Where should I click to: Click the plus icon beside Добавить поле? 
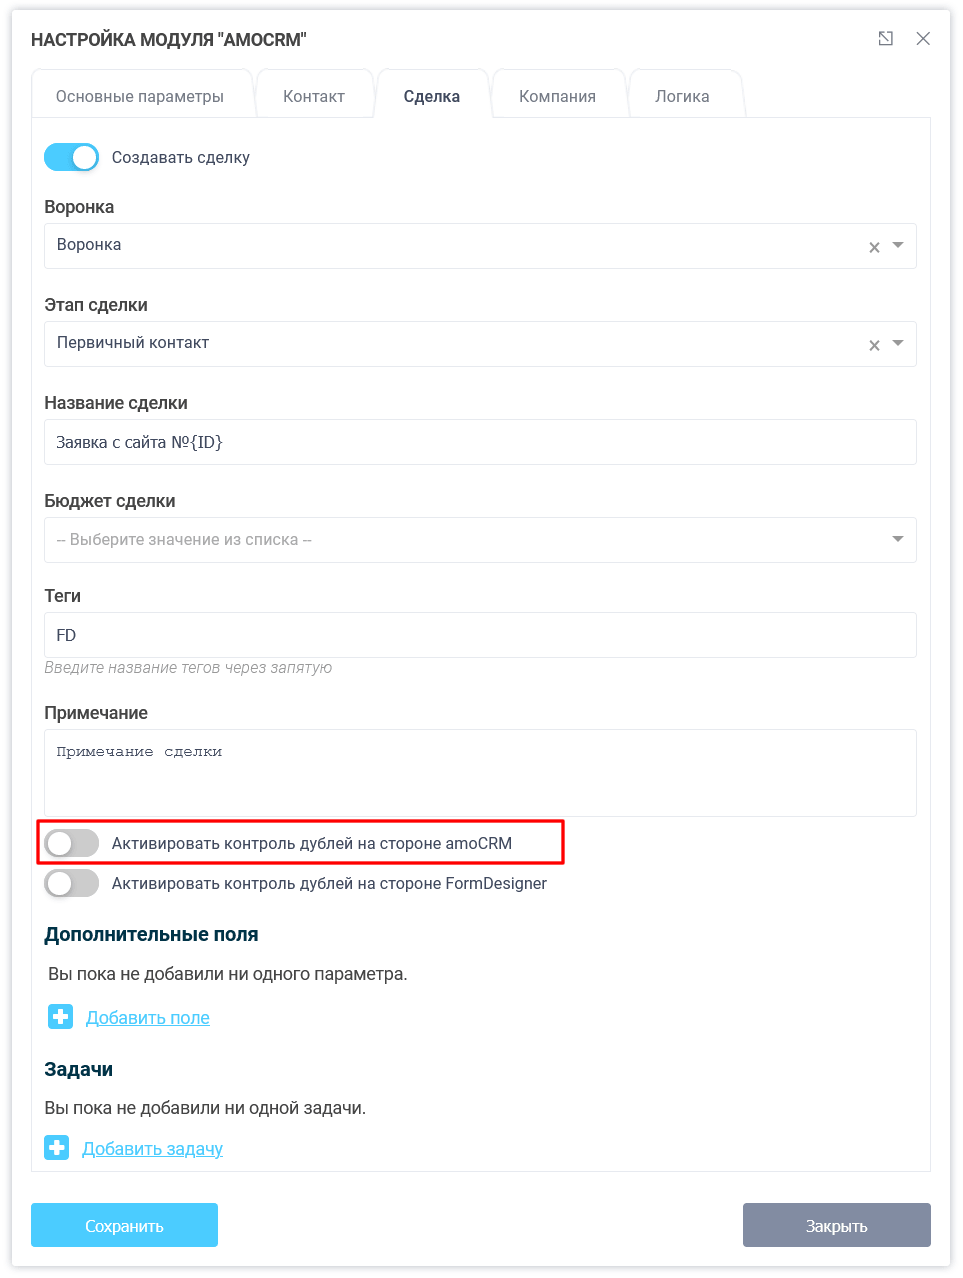(60, 1017)
